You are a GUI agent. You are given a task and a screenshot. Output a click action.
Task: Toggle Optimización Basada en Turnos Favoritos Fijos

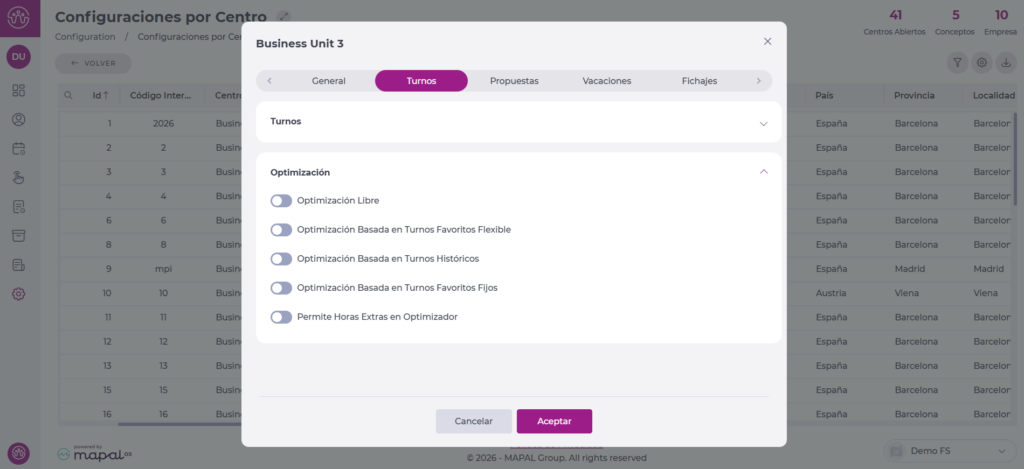pos(281,288)
